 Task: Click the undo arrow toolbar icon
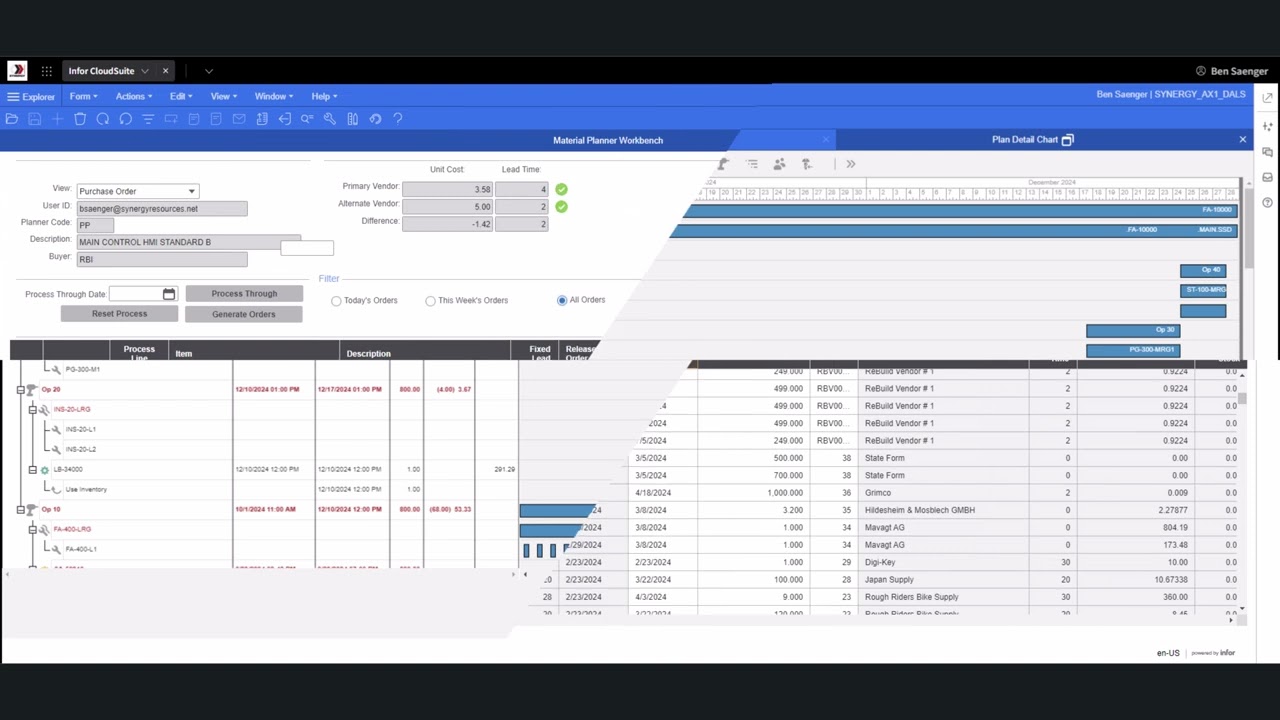pyautogui.click(x=375, y=119)
